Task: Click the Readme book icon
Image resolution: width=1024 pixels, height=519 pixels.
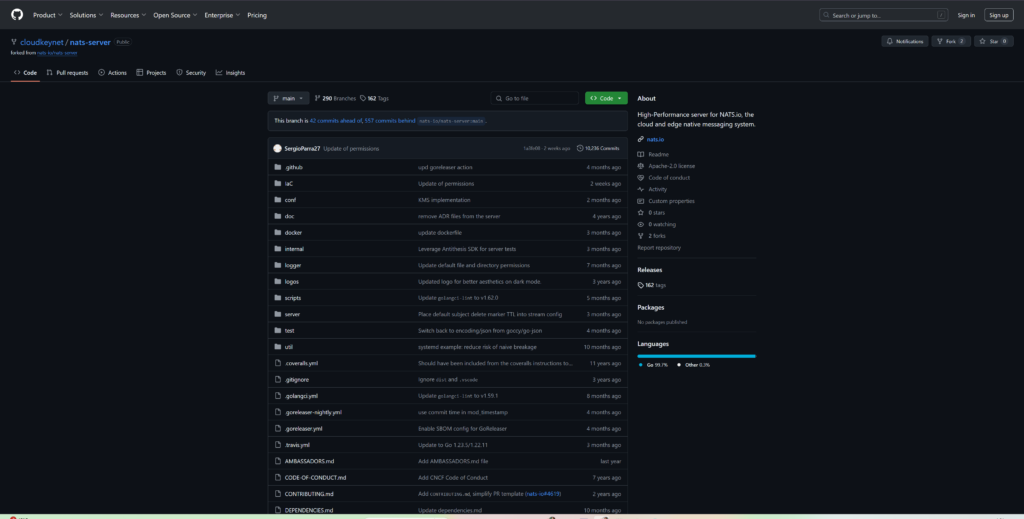Action: (641, 154)
